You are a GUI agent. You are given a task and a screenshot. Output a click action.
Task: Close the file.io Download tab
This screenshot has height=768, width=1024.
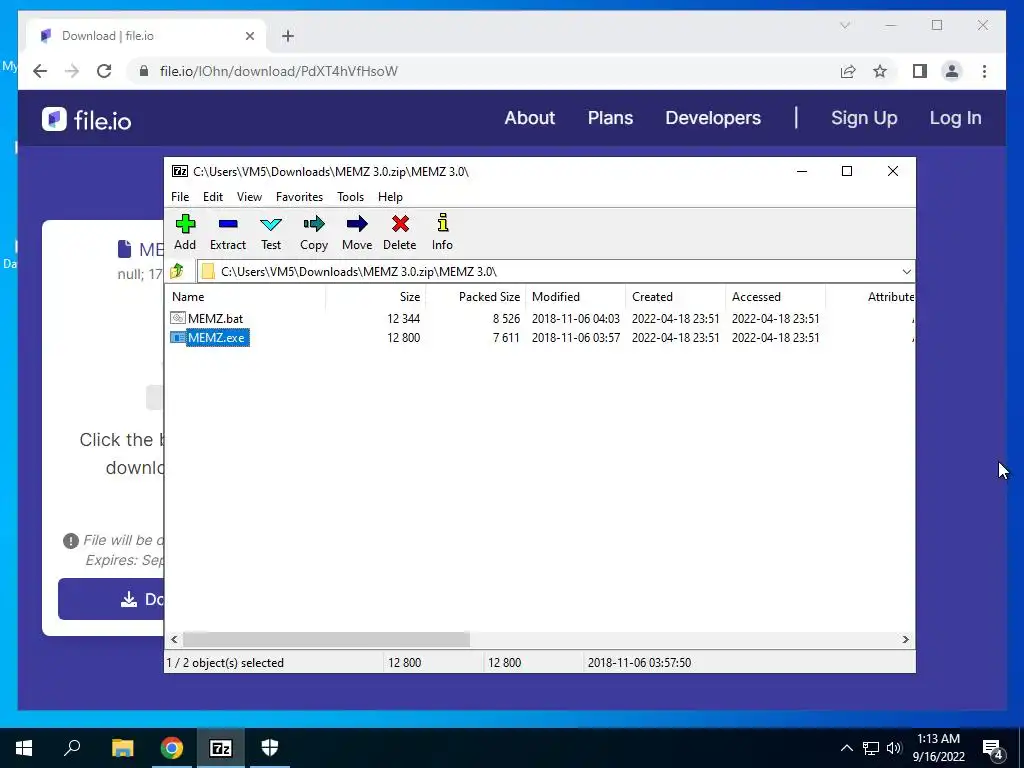point(249,36)
